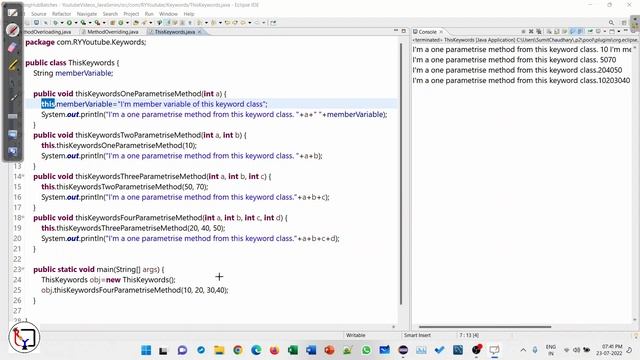Maximize the editor area
This screenshot has height=360, width=640.
click(x=404, y=31)
